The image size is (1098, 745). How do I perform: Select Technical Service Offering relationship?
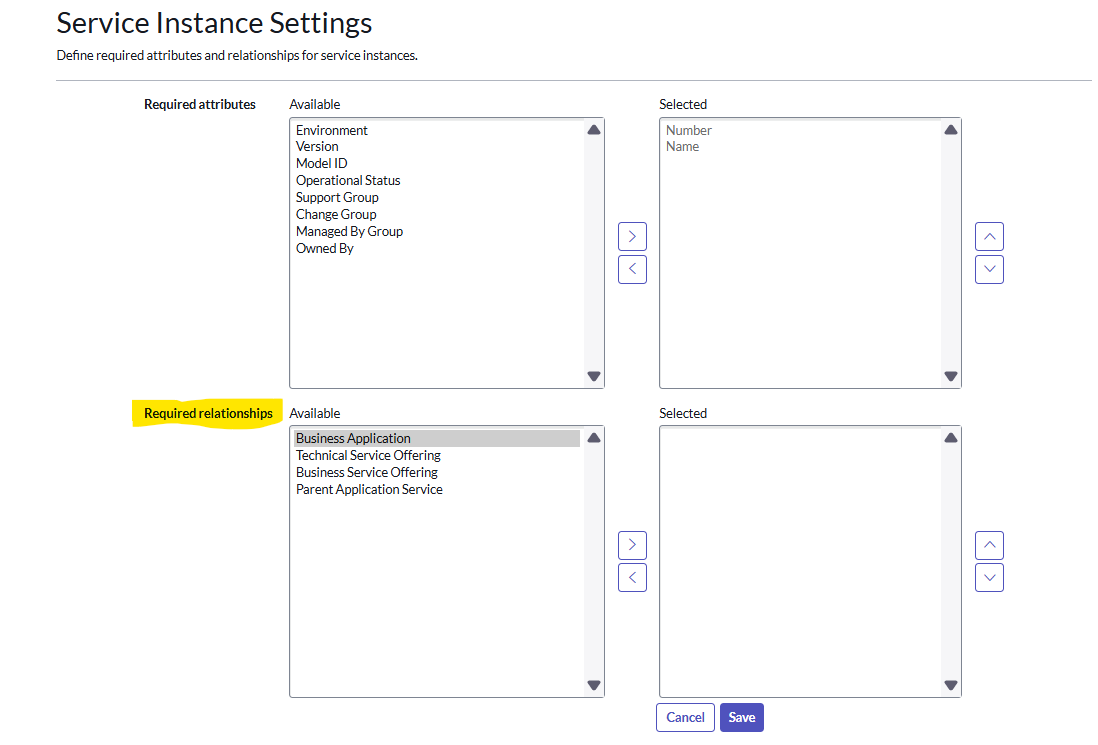[368, 455]
